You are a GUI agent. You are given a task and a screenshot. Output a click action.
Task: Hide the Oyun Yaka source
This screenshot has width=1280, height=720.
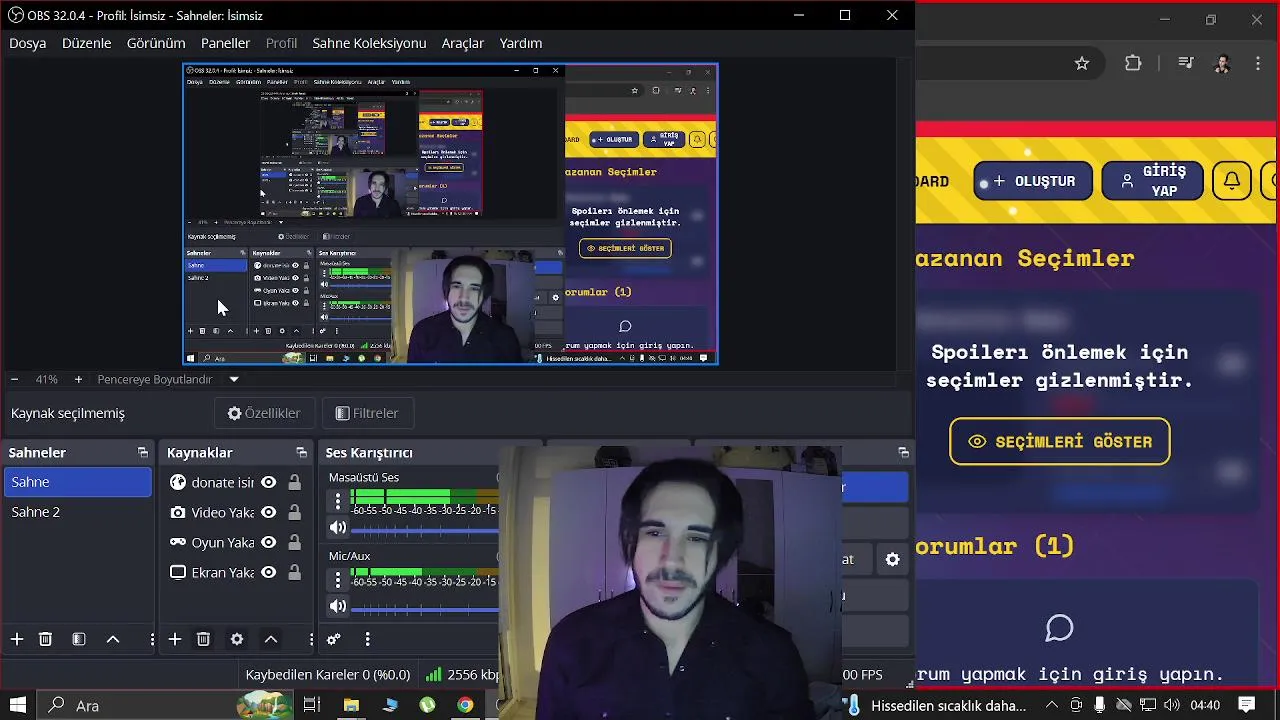click(x=268, y=542)
